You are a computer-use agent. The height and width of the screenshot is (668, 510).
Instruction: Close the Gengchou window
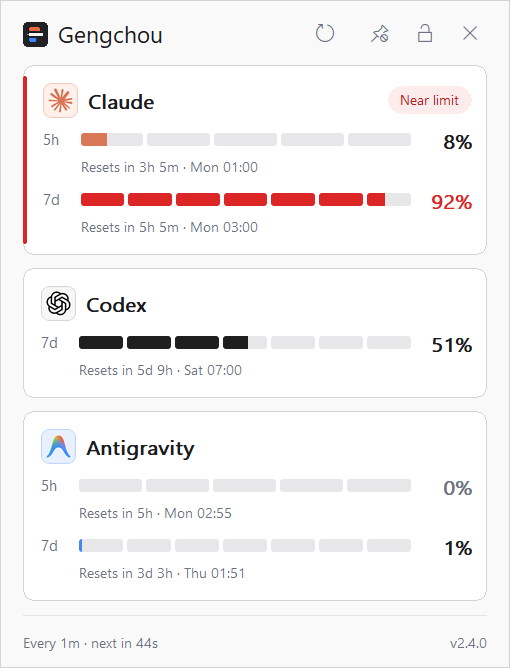[x=470, y=33]
